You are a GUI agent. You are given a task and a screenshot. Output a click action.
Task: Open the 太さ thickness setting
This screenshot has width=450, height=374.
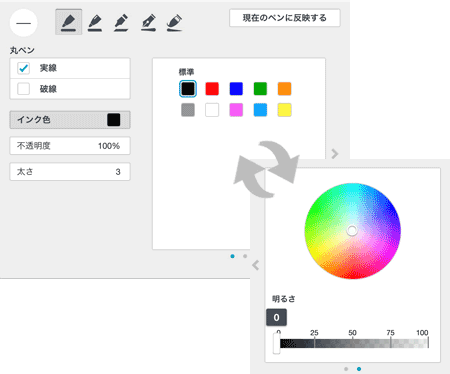pyautogui.click(x=70, y=172)
